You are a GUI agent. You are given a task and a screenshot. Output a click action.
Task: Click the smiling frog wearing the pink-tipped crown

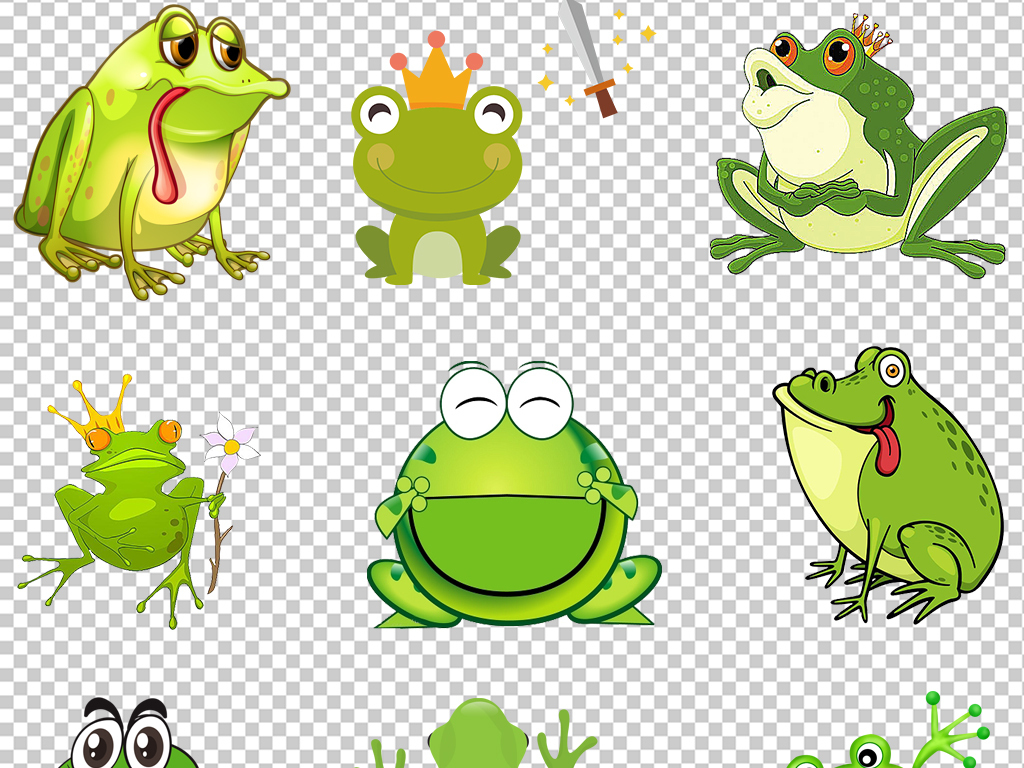coord(437,158)
